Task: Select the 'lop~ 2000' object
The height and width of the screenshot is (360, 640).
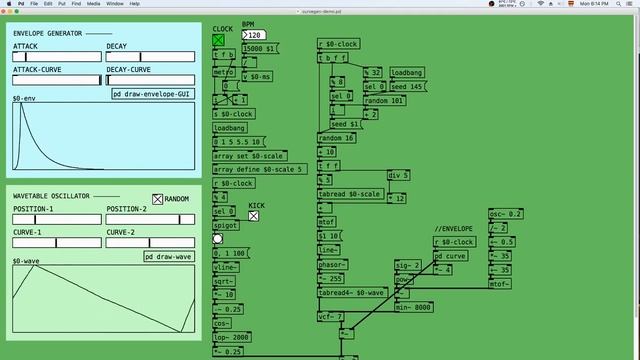Action: coord(232,337)
